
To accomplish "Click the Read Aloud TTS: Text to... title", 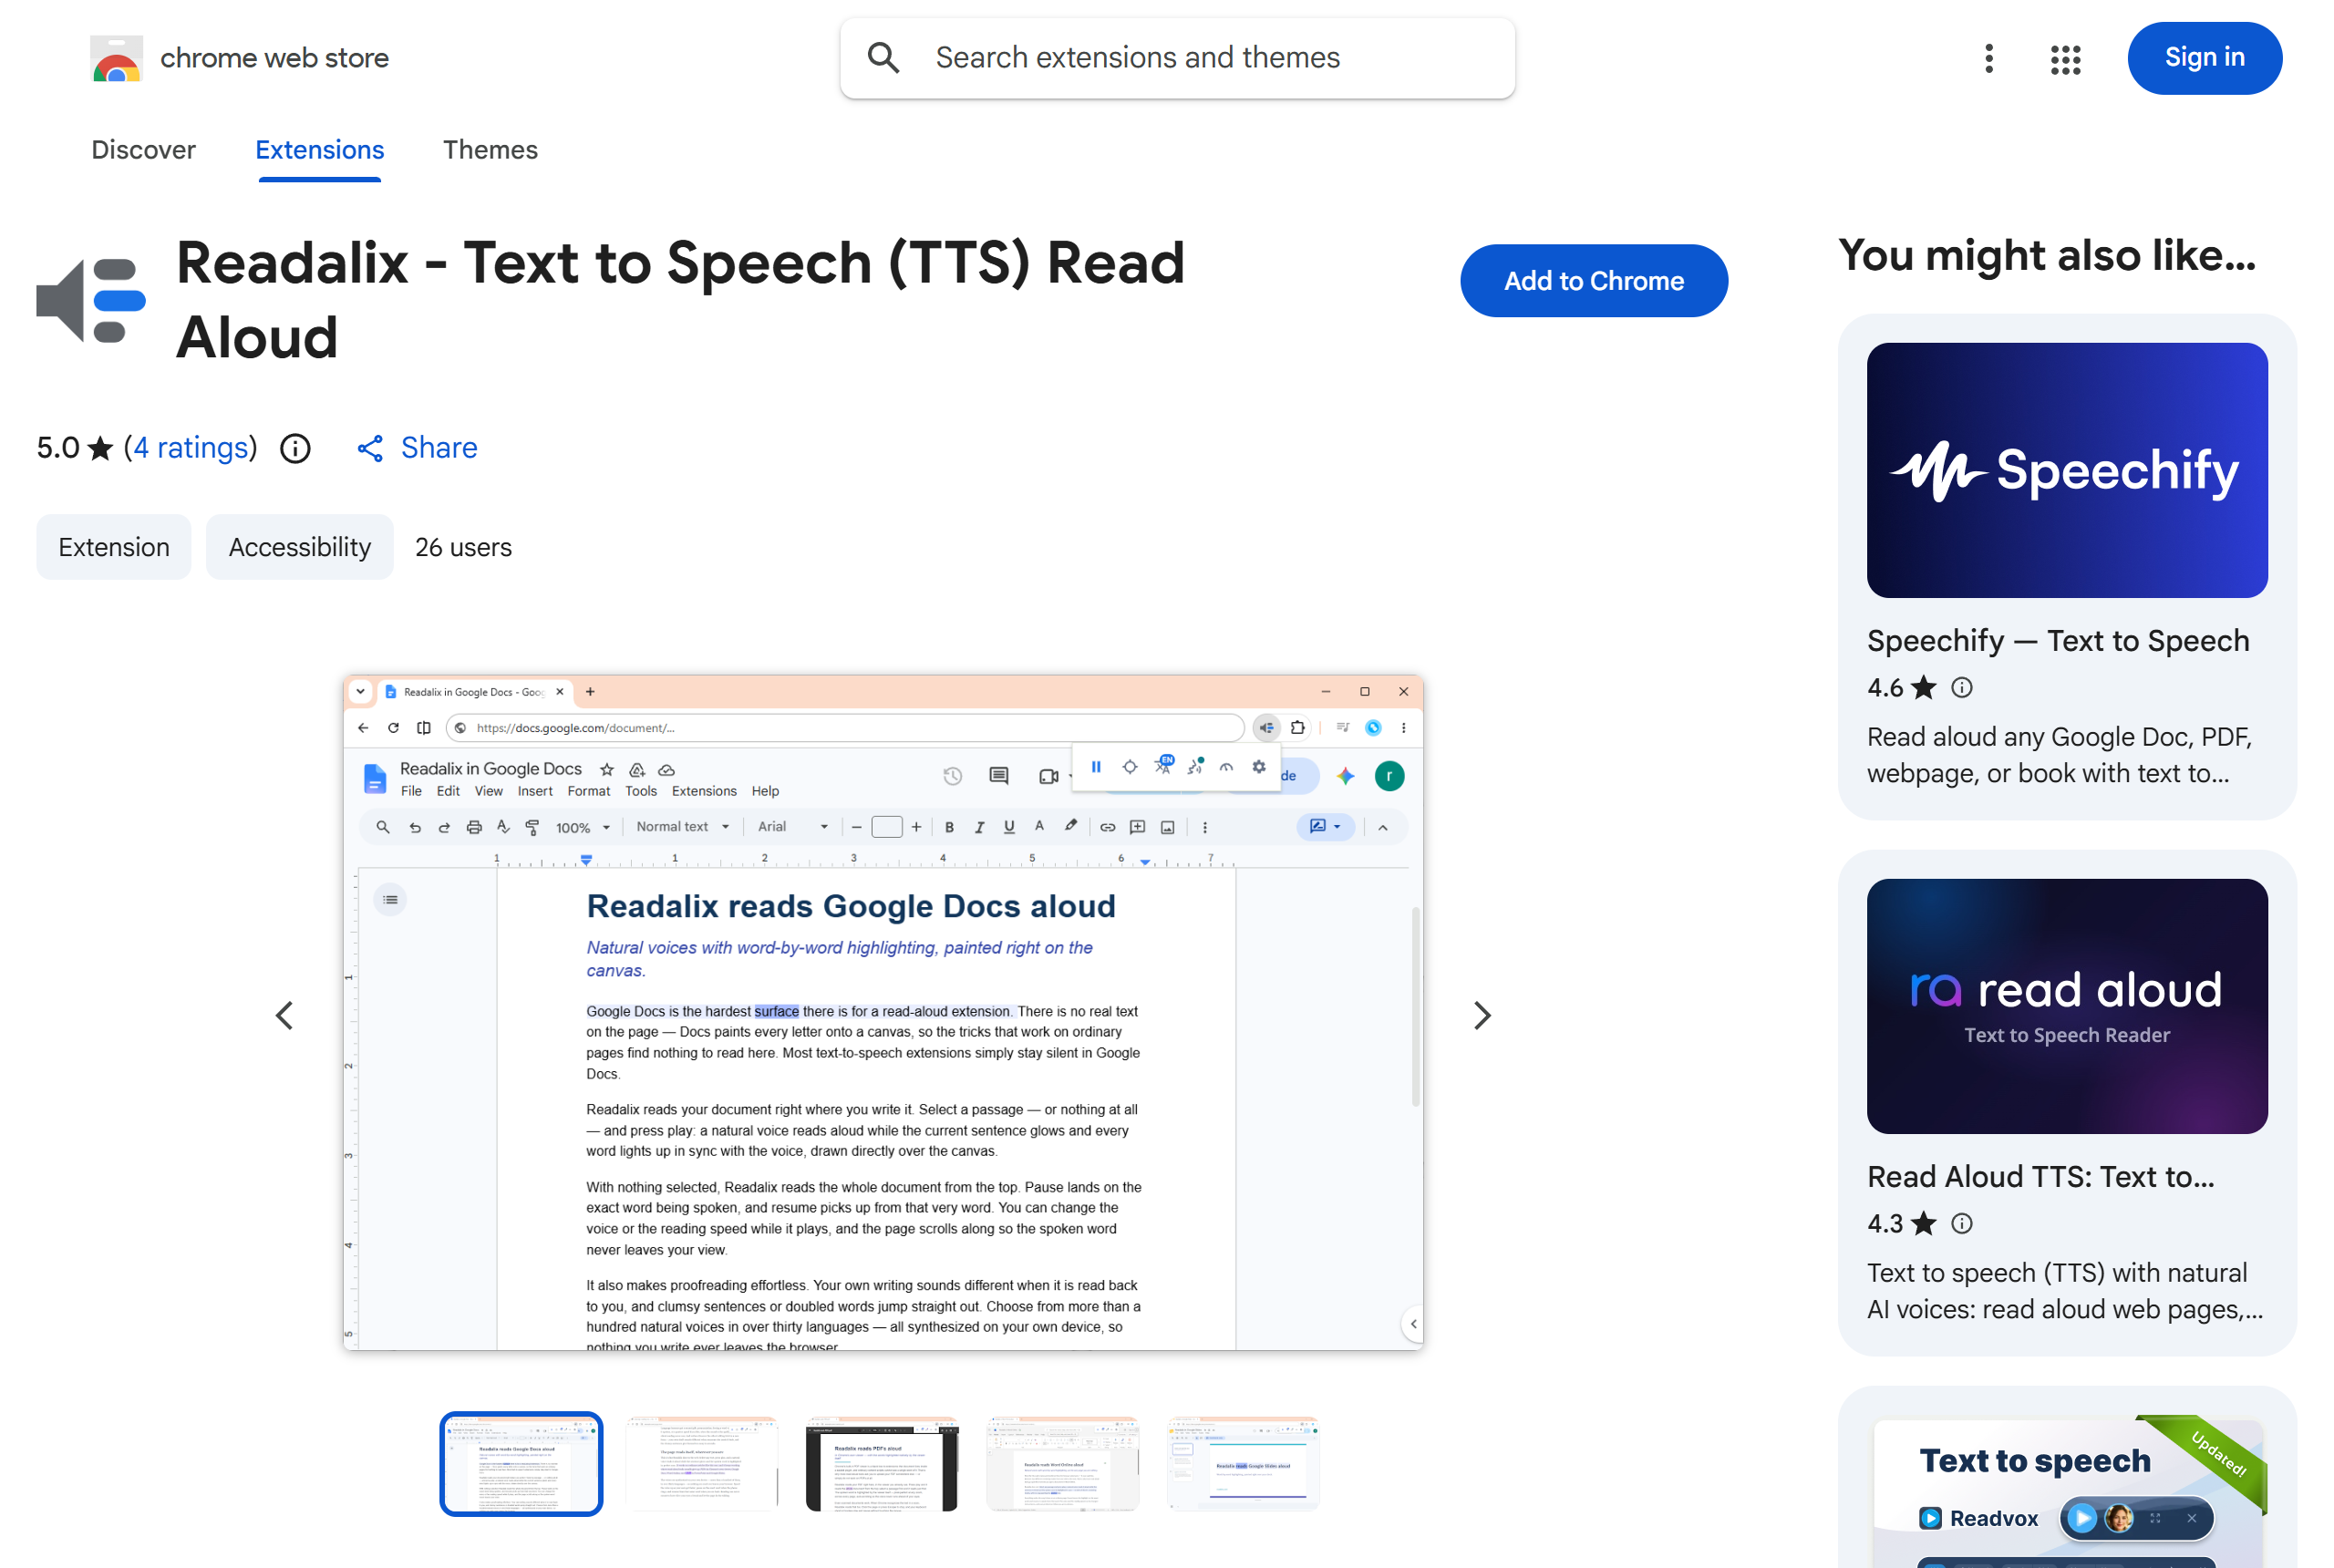I will coord(2040,1176).
